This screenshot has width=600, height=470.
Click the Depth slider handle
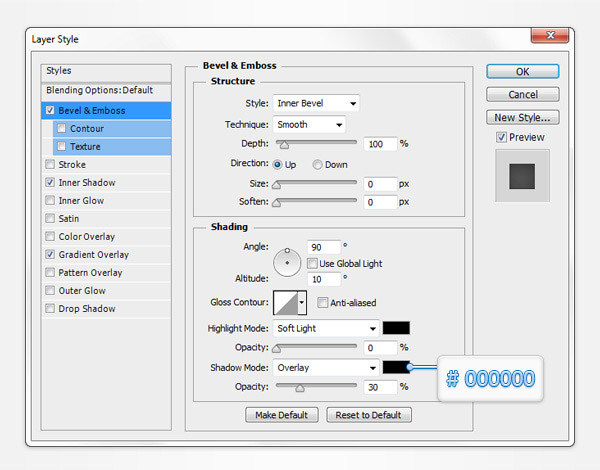[283, 144]
